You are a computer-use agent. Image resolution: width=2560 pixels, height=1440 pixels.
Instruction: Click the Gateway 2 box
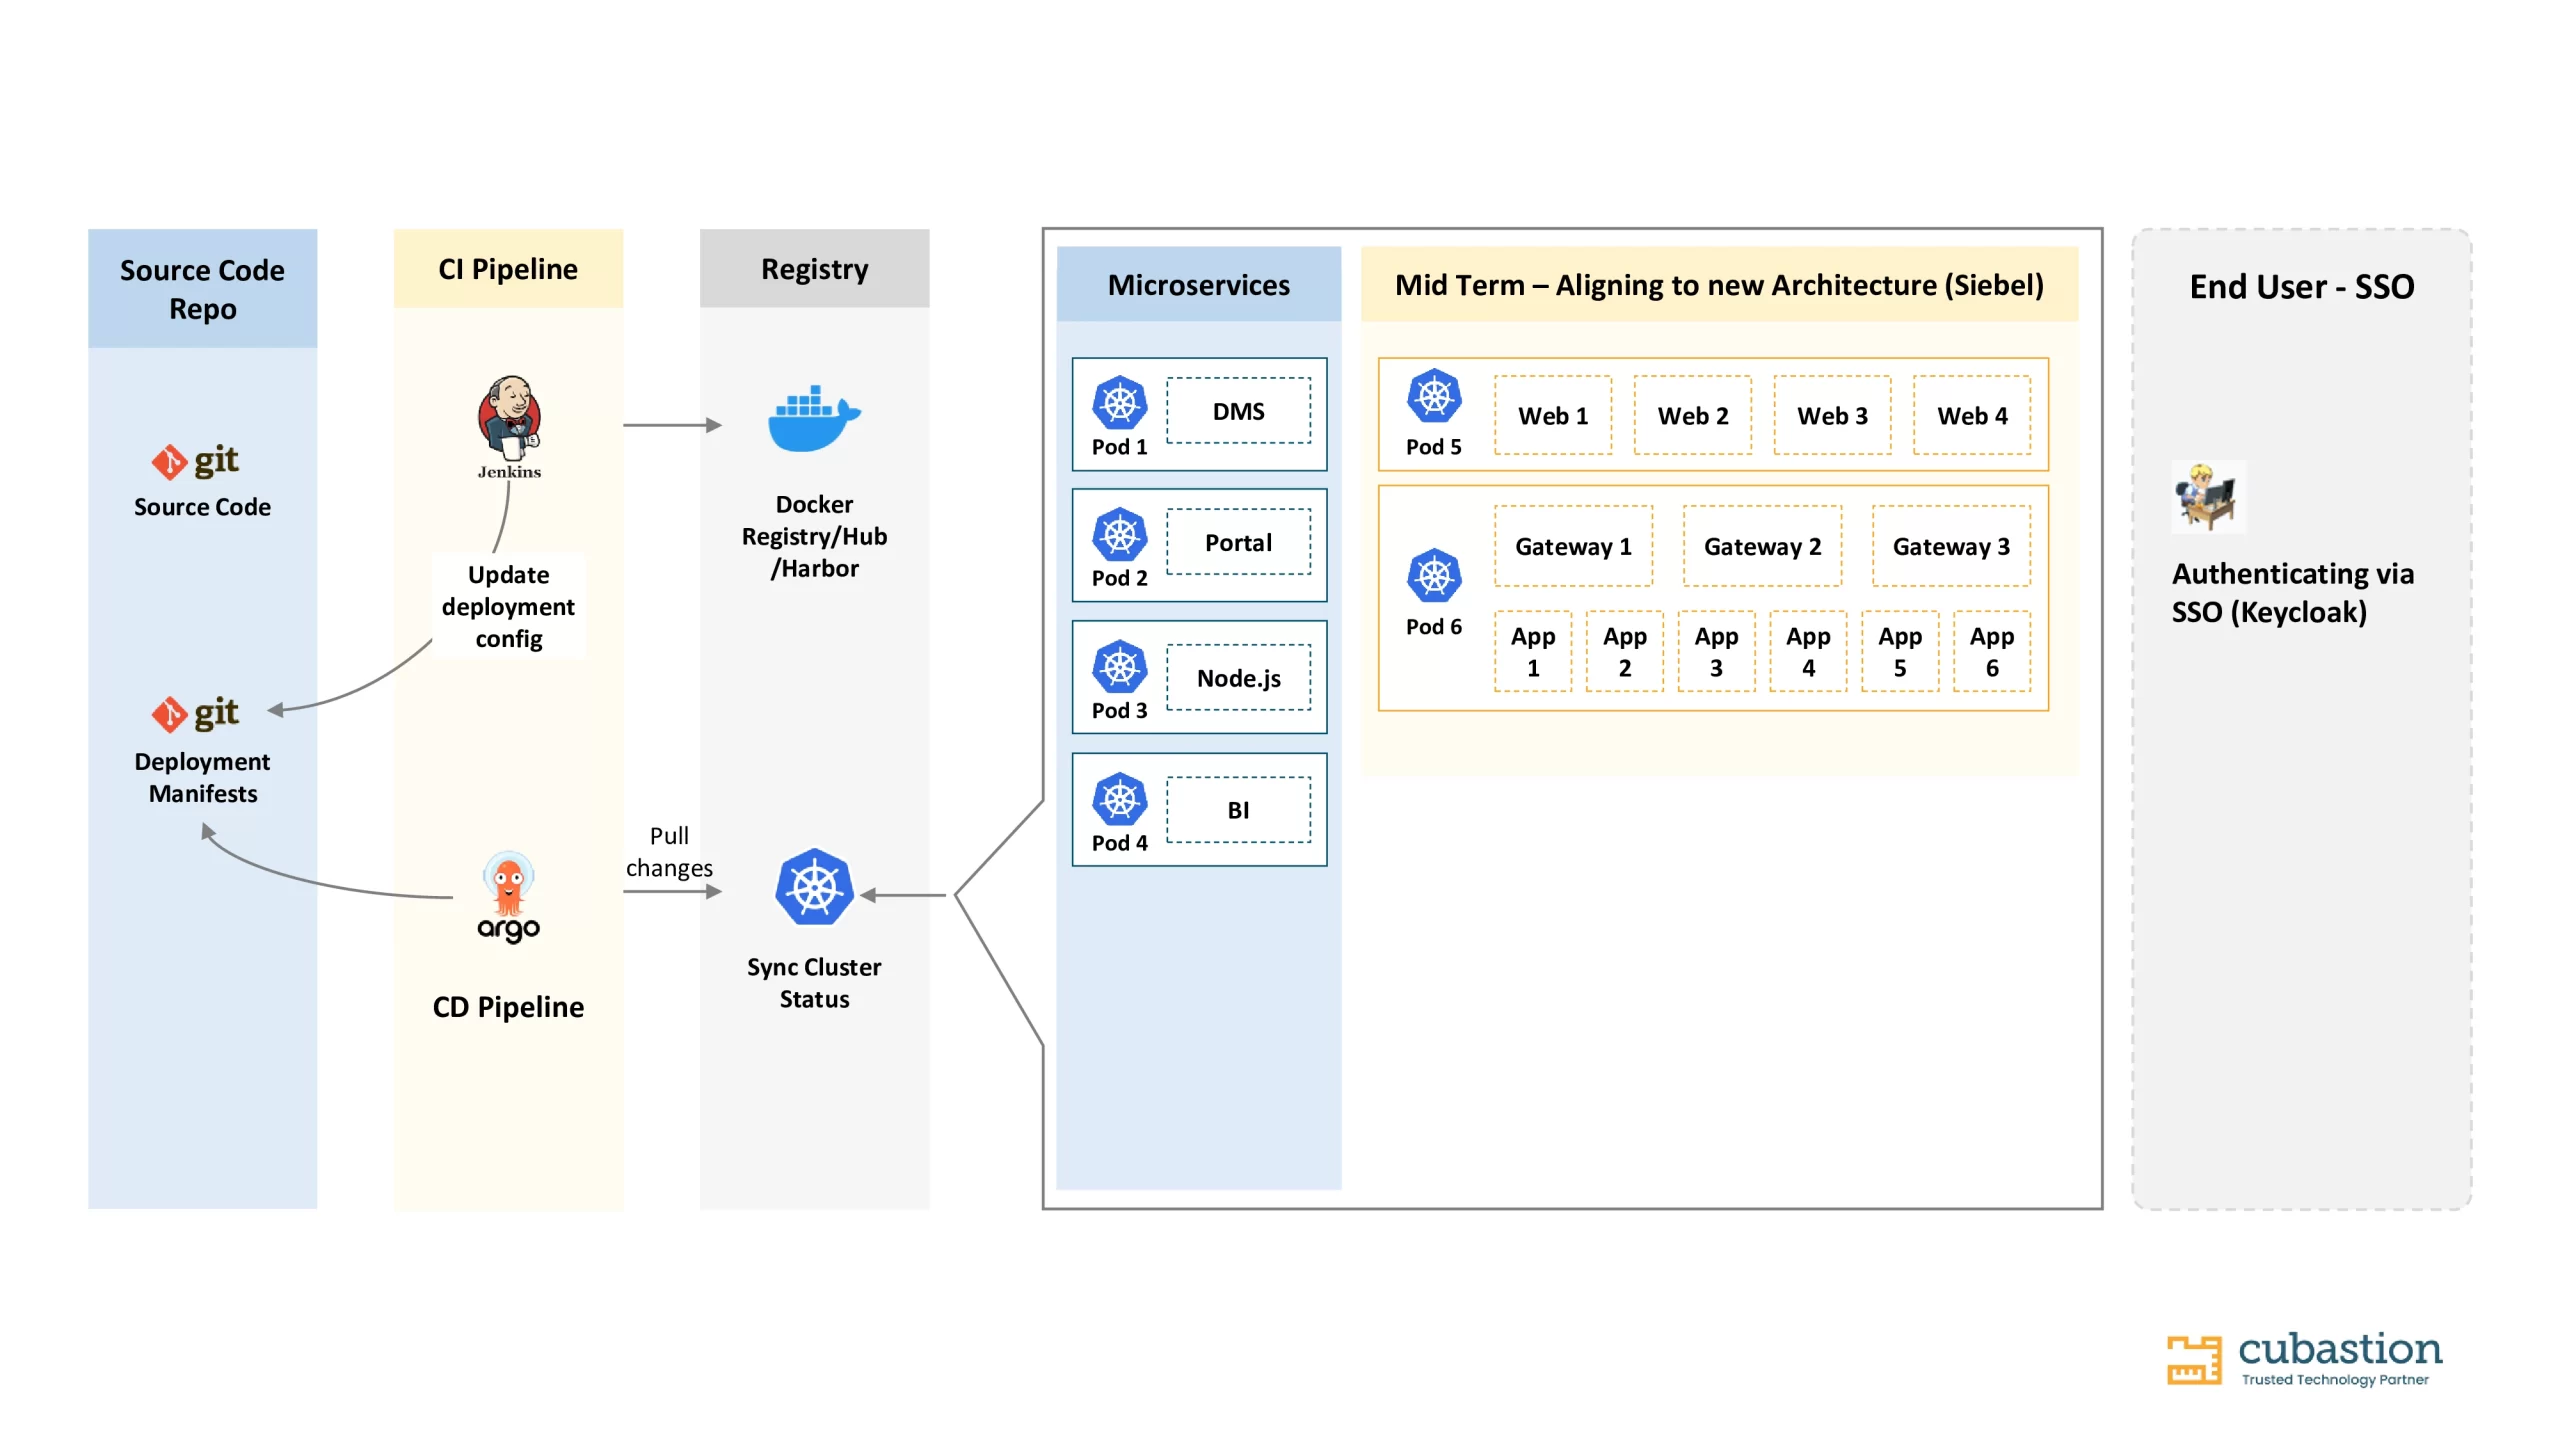click(x=1762, y=546)
